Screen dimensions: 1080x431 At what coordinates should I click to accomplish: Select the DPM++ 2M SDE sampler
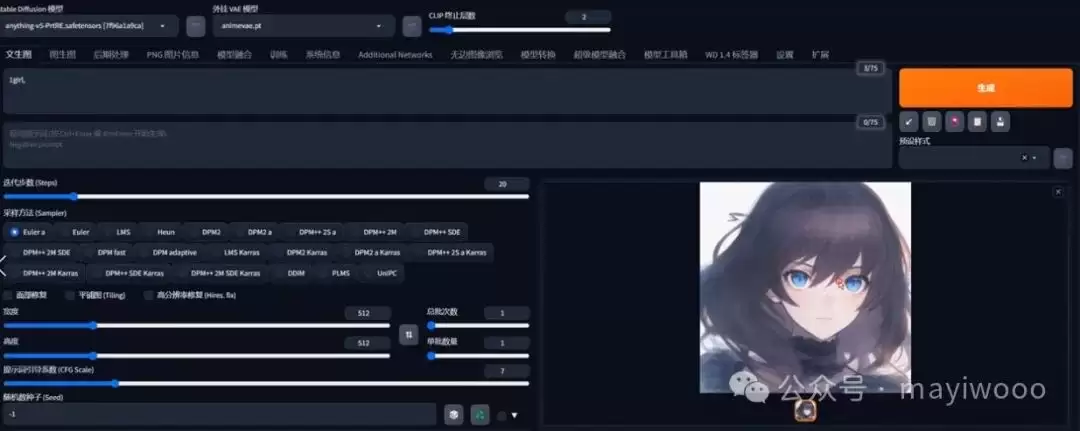(41, 253)
